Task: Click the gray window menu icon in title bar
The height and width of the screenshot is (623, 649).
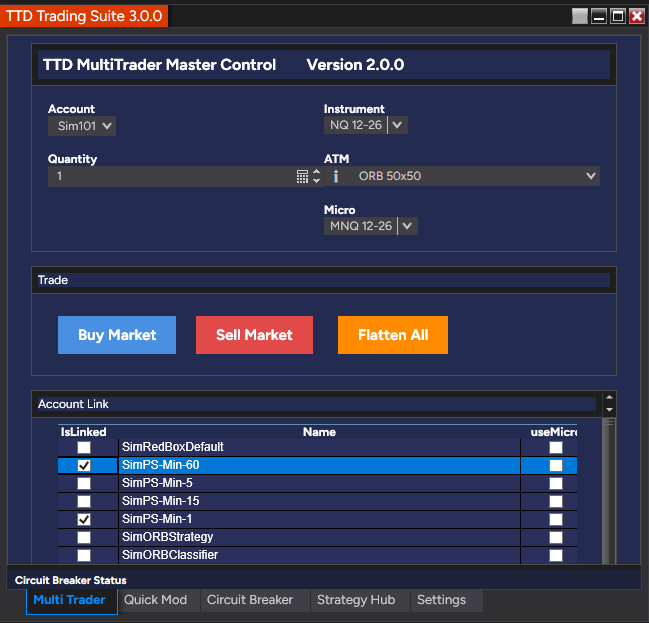Action: [579, 16]
